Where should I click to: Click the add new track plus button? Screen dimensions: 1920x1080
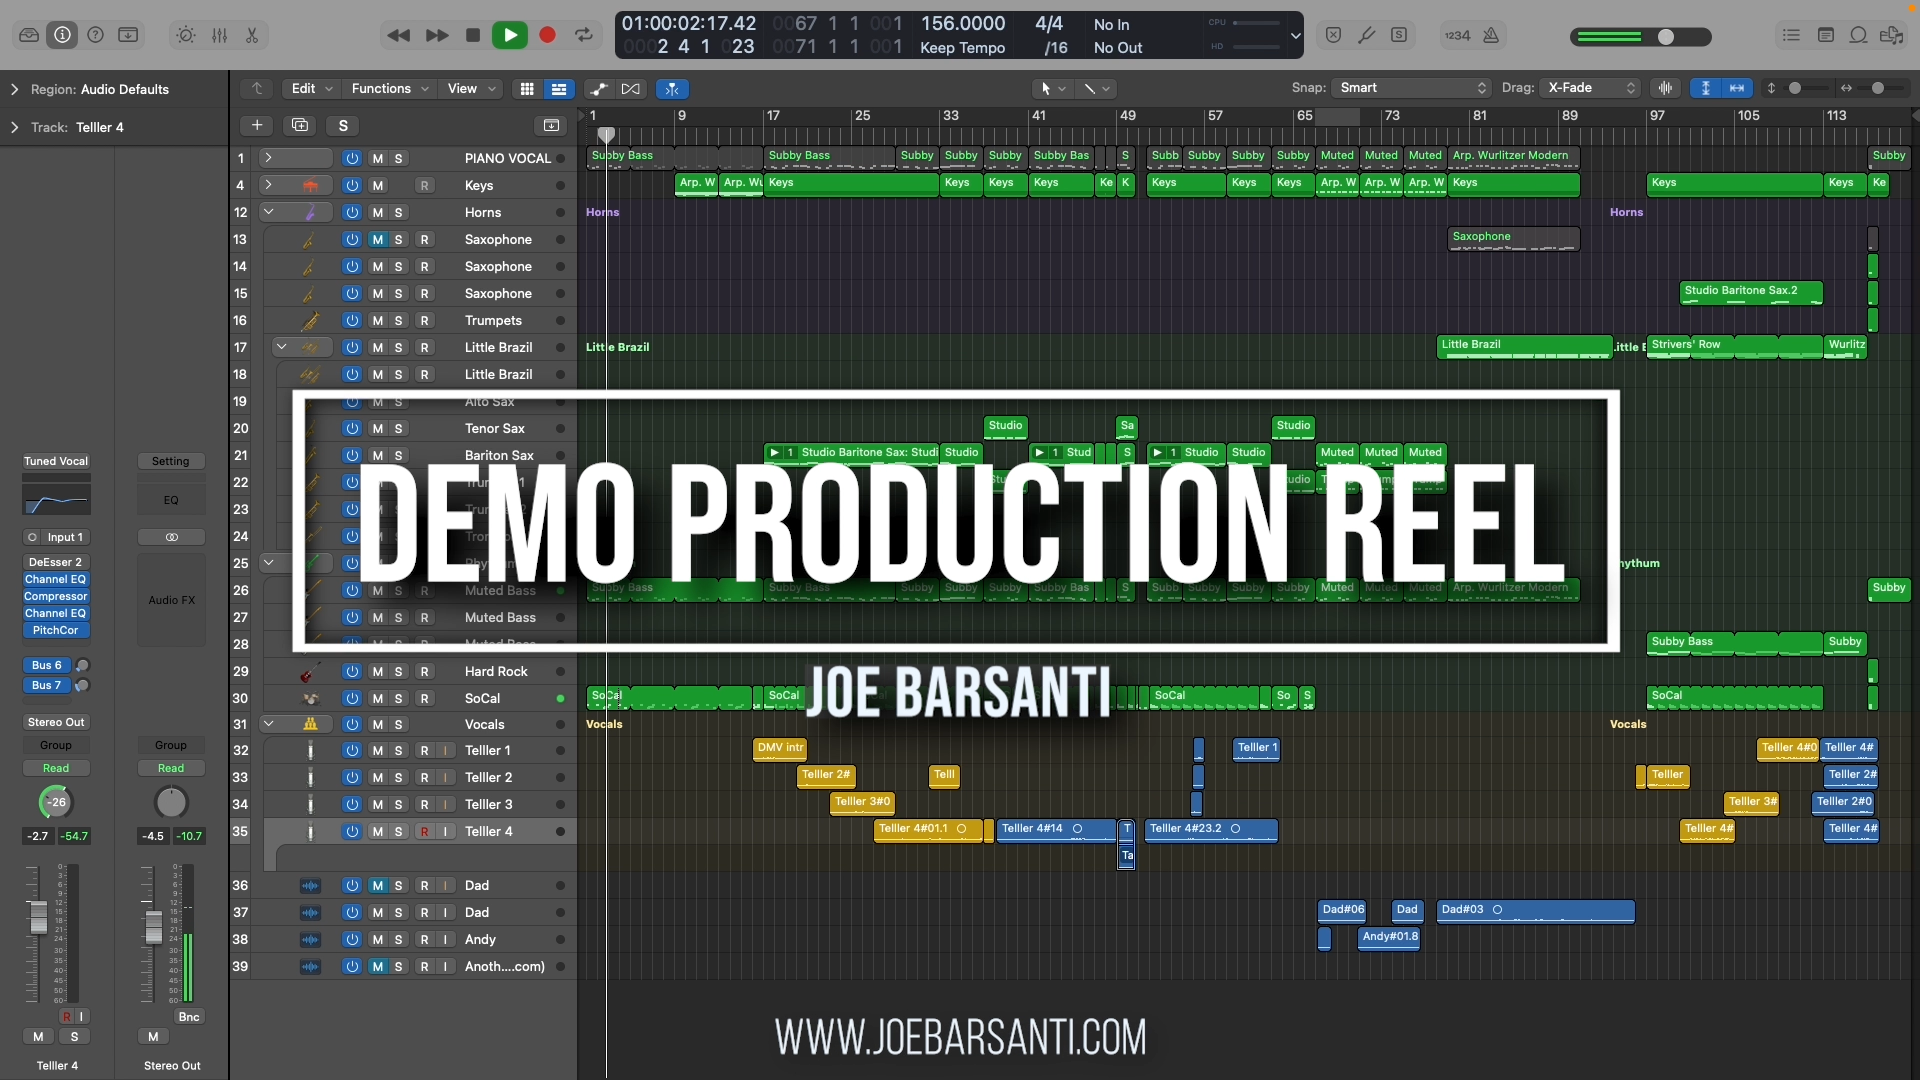(x=257, y=125)
